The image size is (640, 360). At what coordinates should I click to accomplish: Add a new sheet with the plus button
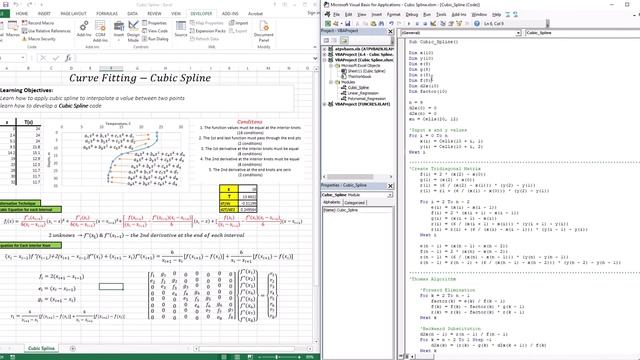73,348
